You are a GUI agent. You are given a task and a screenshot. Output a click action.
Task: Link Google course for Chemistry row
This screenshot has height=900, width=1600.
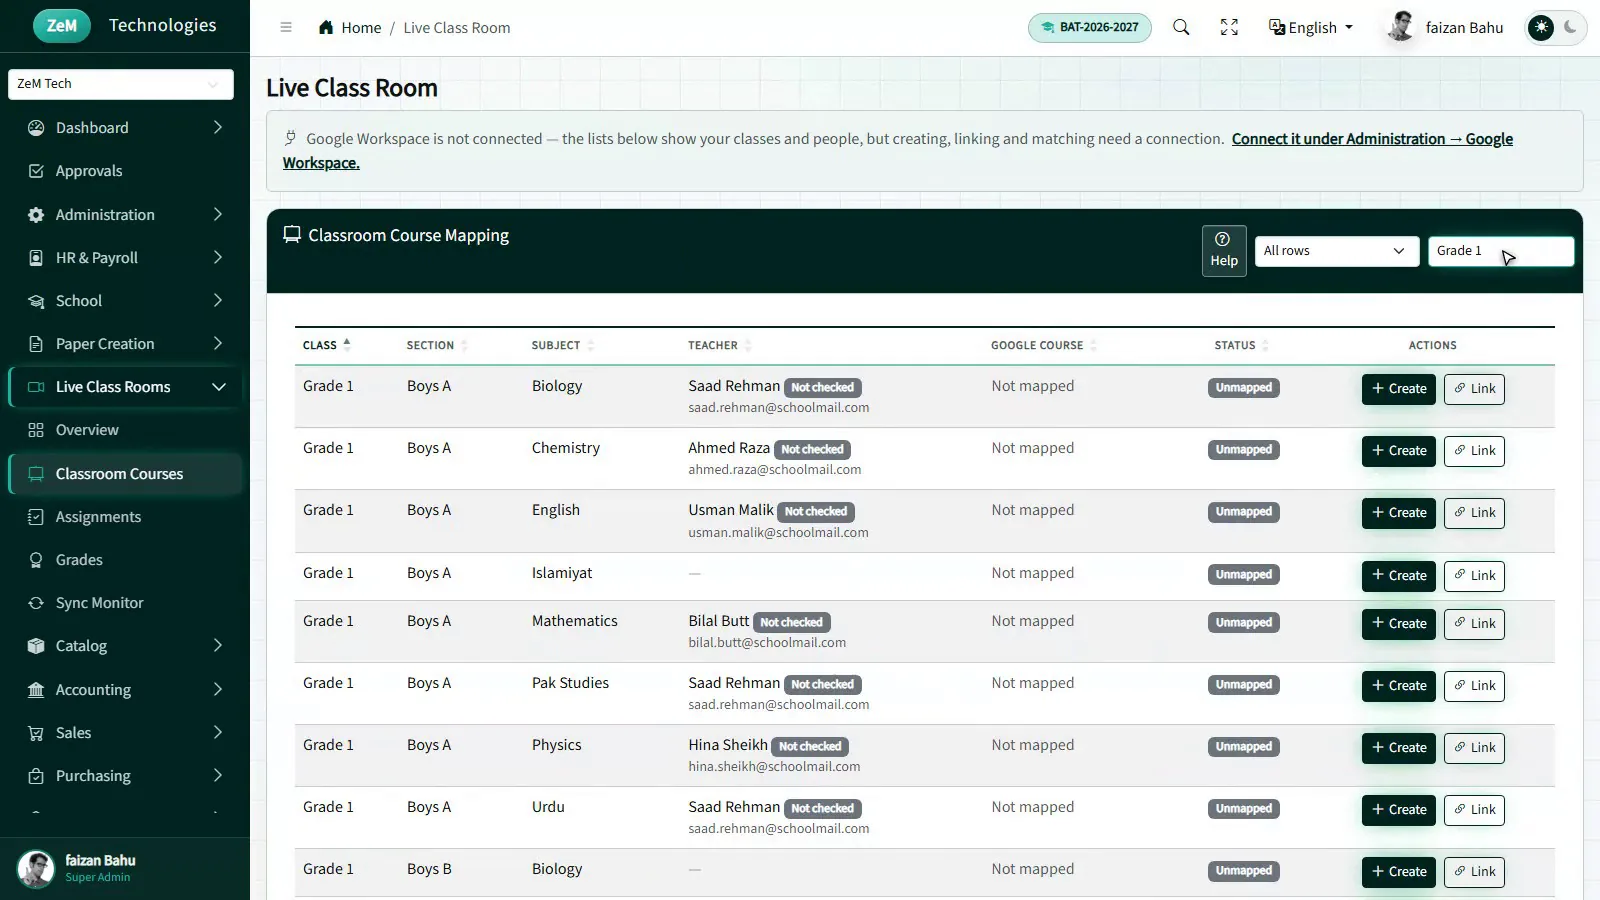tap(1474, 451)
